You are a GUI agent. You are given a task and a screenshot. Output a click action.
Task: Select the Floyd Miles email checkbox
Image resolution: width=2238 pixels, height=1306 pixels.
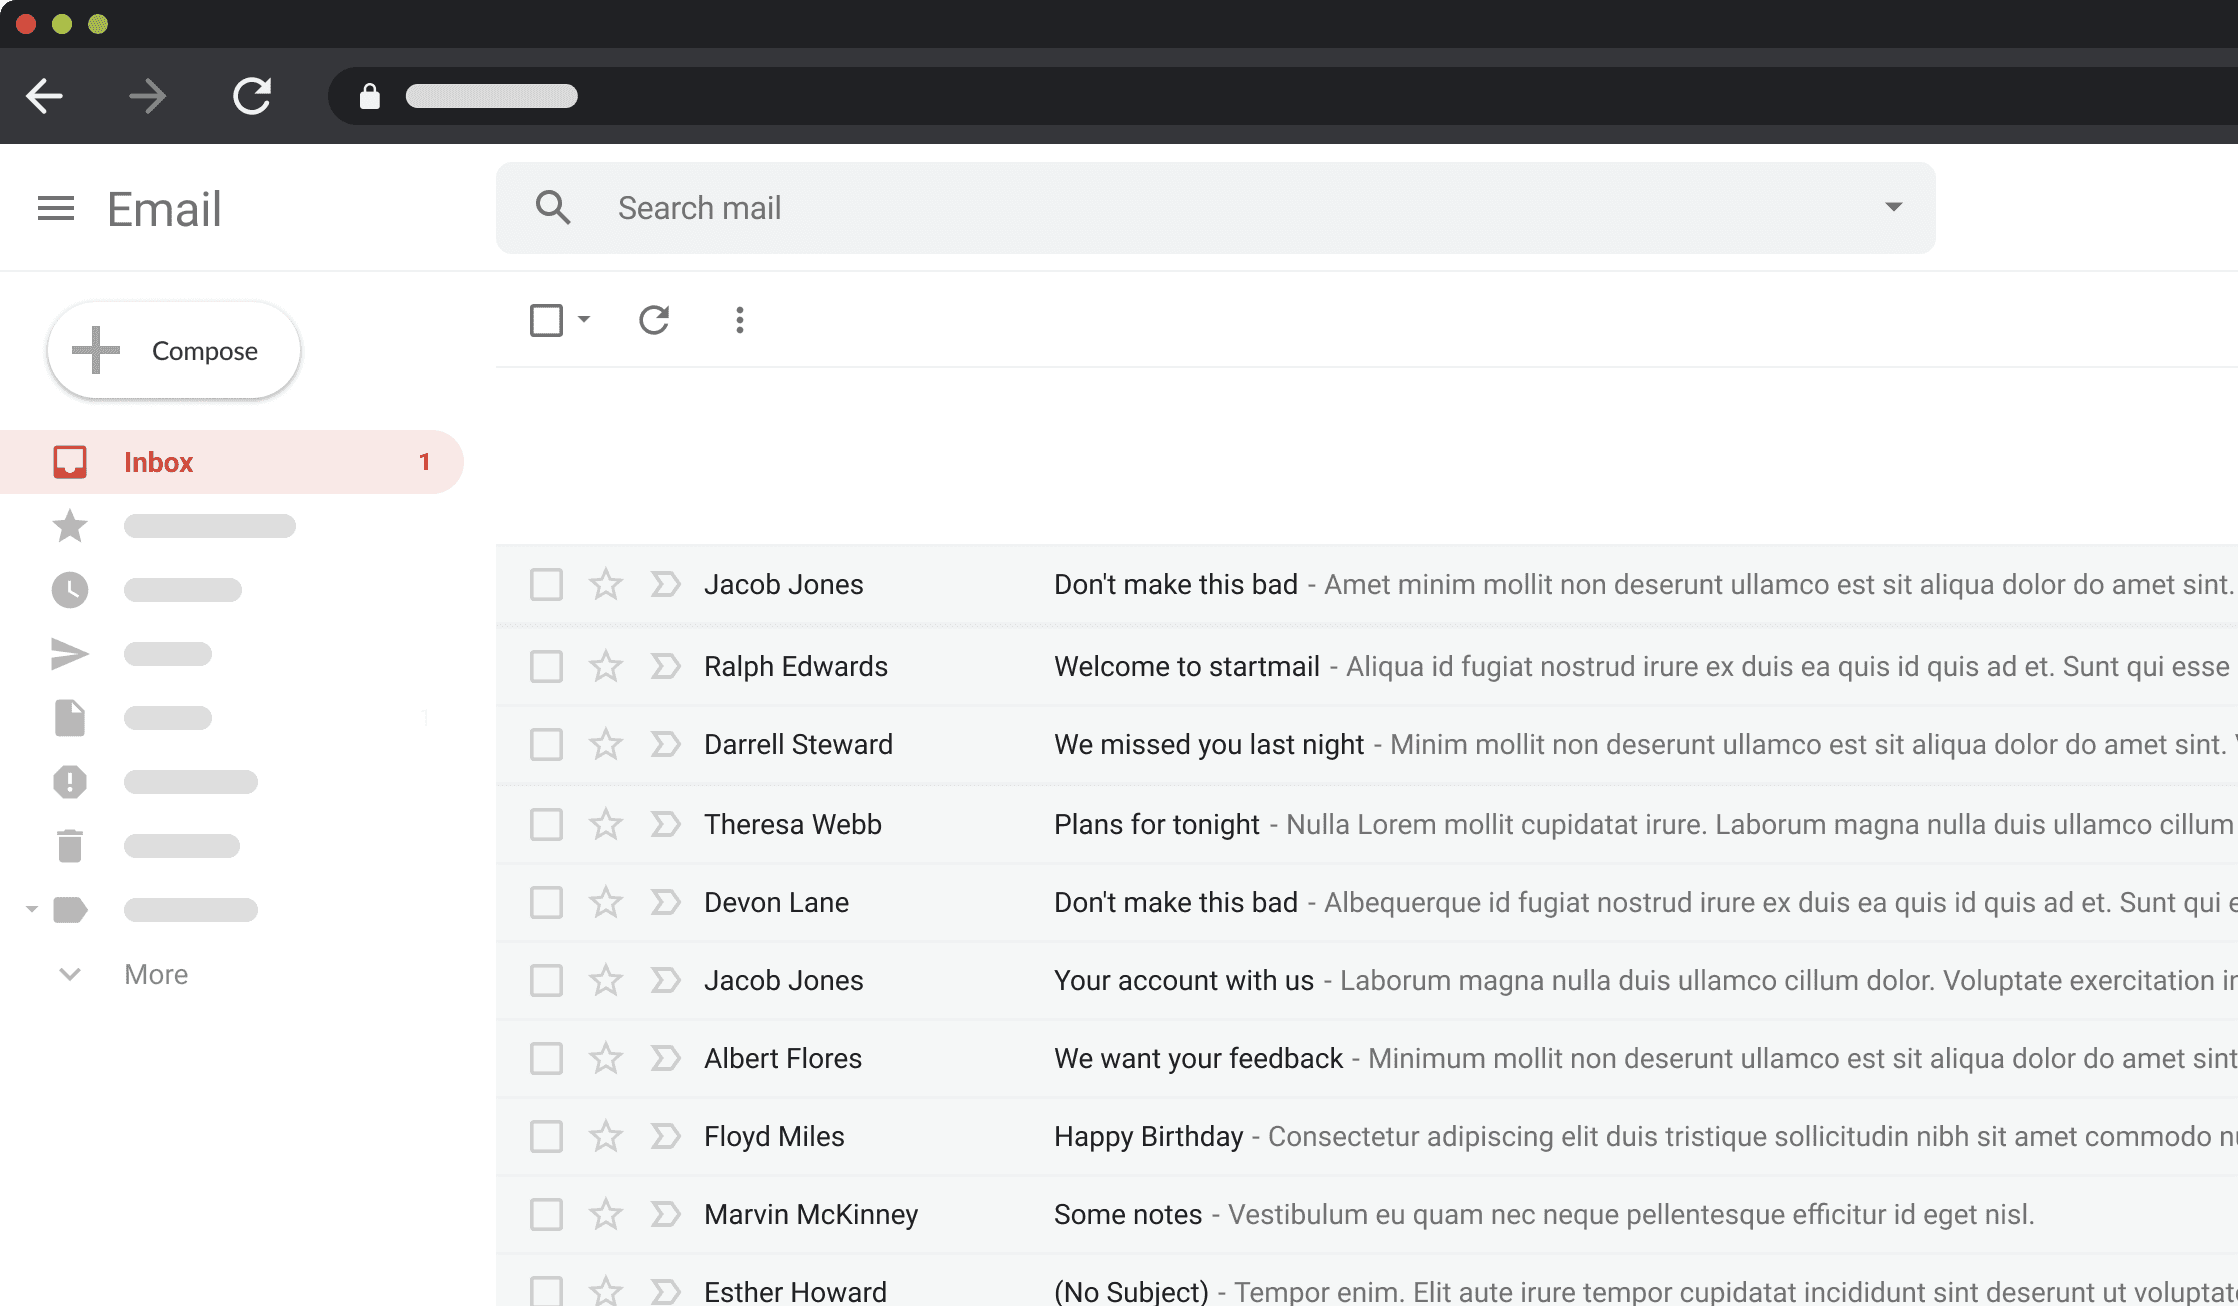click(546, 1136)
